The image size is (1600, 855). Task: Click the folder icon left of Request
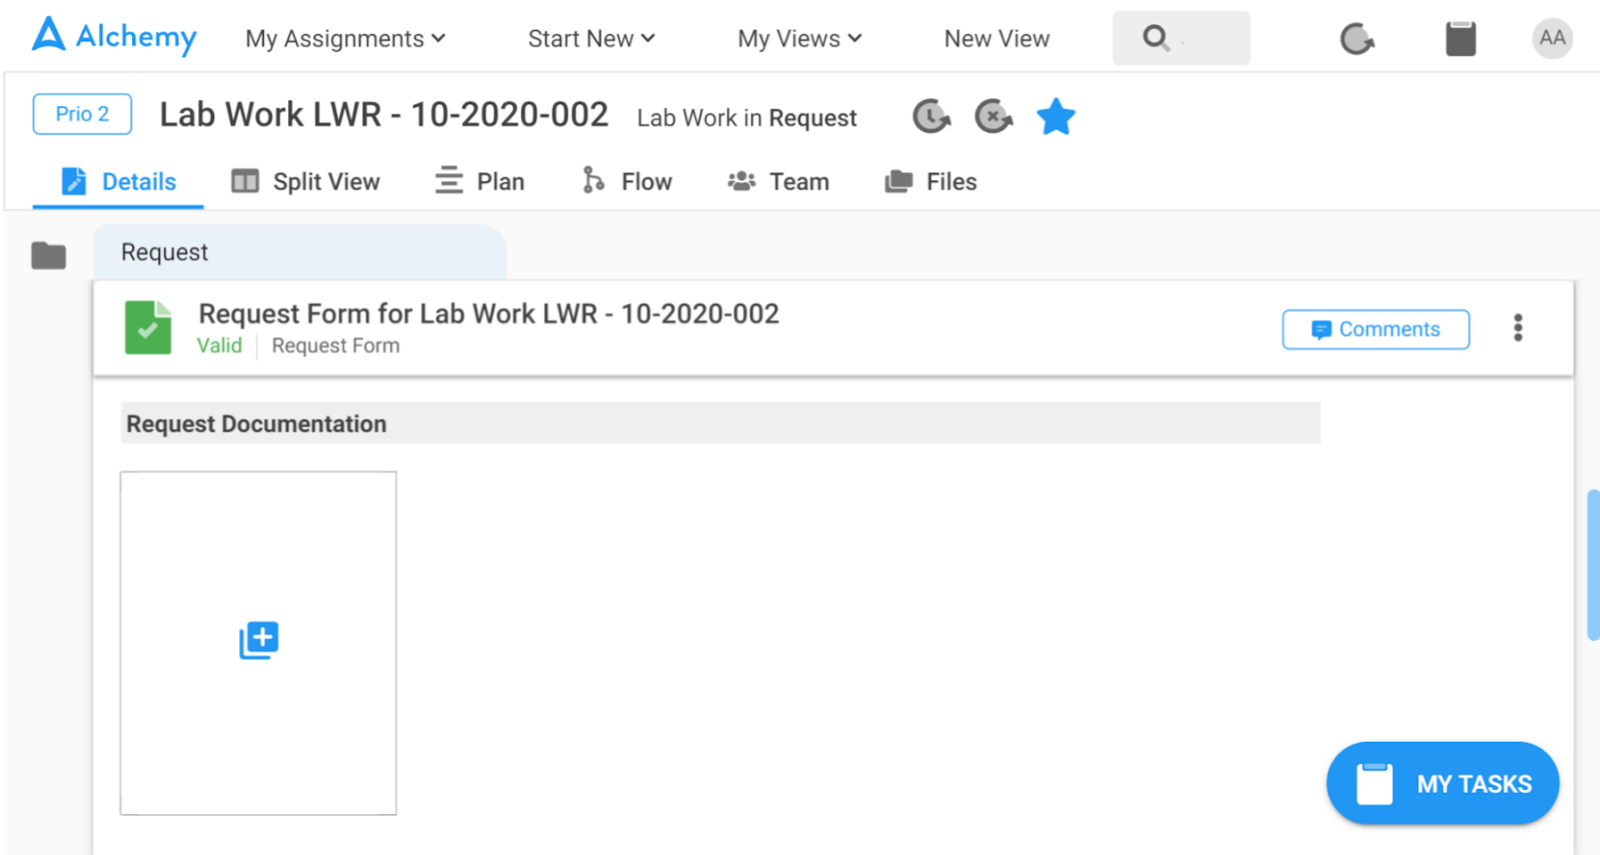pyautogui.click(x=48, y=256)
